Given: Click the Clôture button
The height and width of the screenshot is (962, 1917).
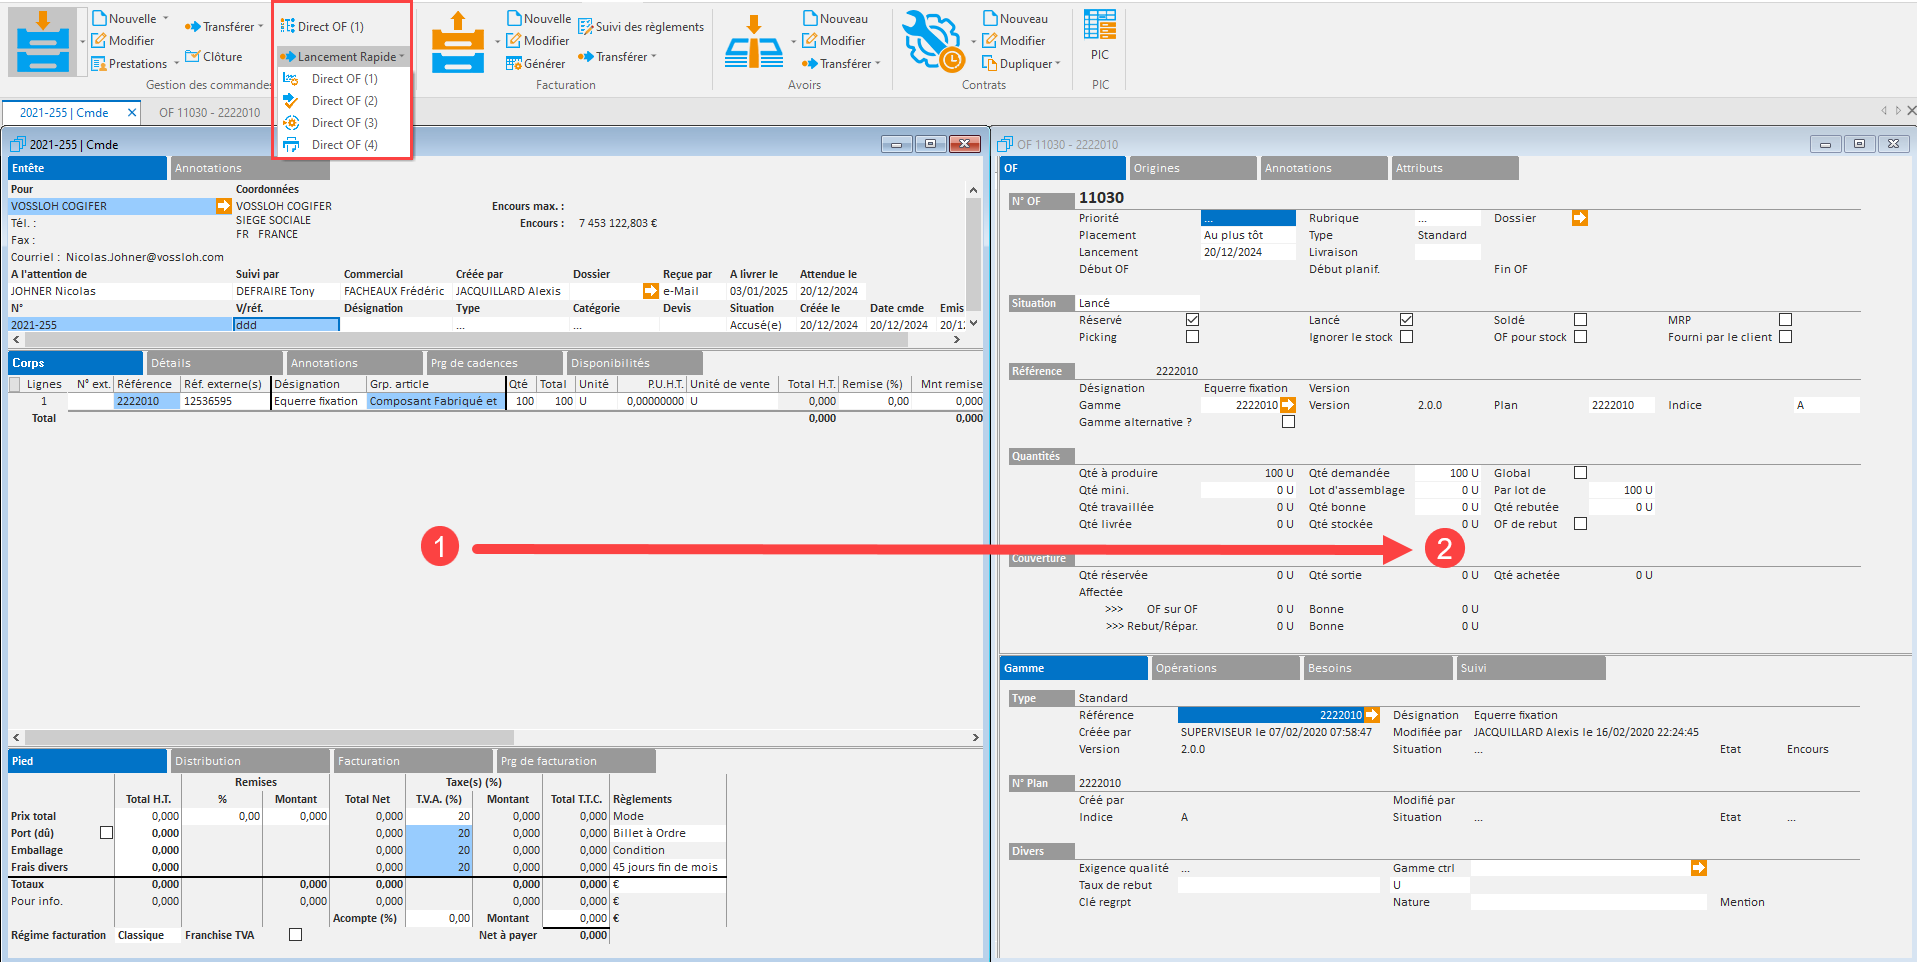Looking at the screenshot, I should point(214,57).
